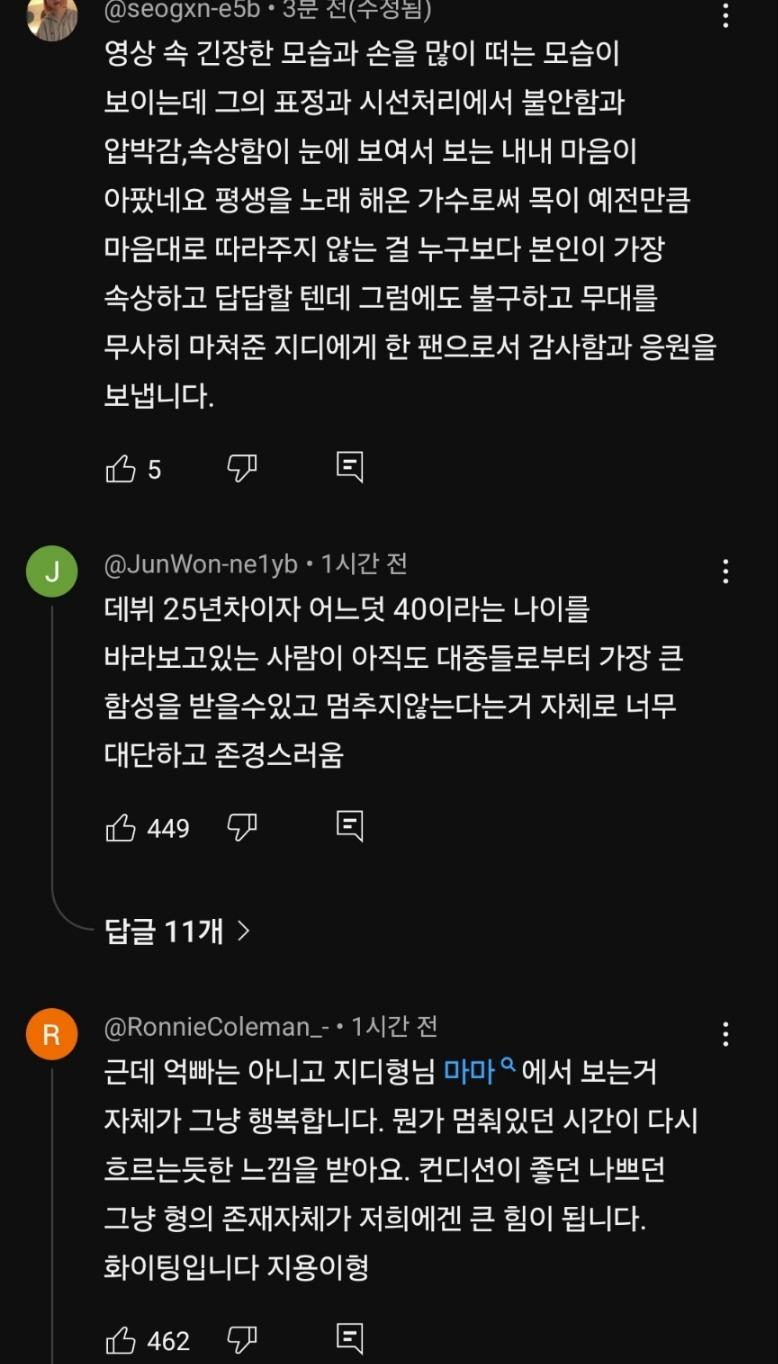Open @JunWon-ne1yb channel from username
Screen dimensions: 778x1364
201,565
